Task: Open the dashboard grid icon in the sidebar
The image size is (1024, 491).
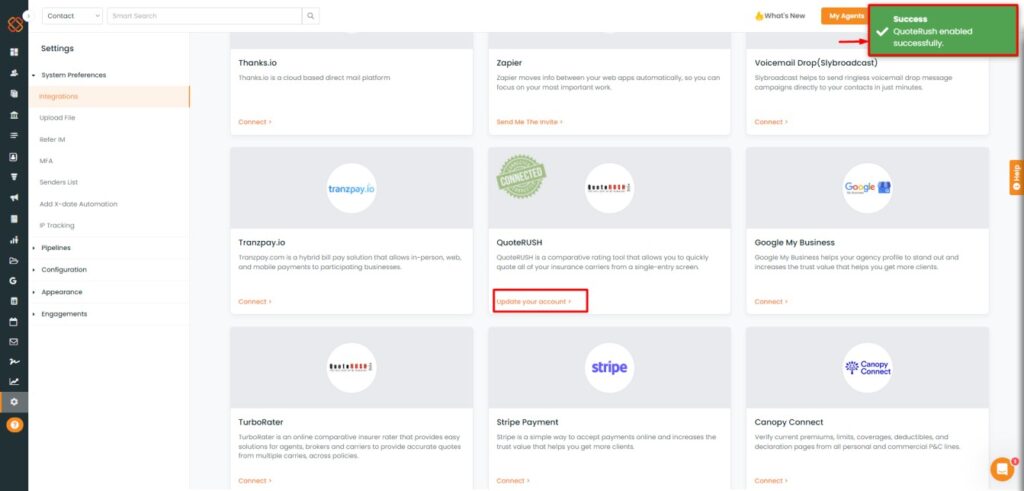Action: click(14, 52)
